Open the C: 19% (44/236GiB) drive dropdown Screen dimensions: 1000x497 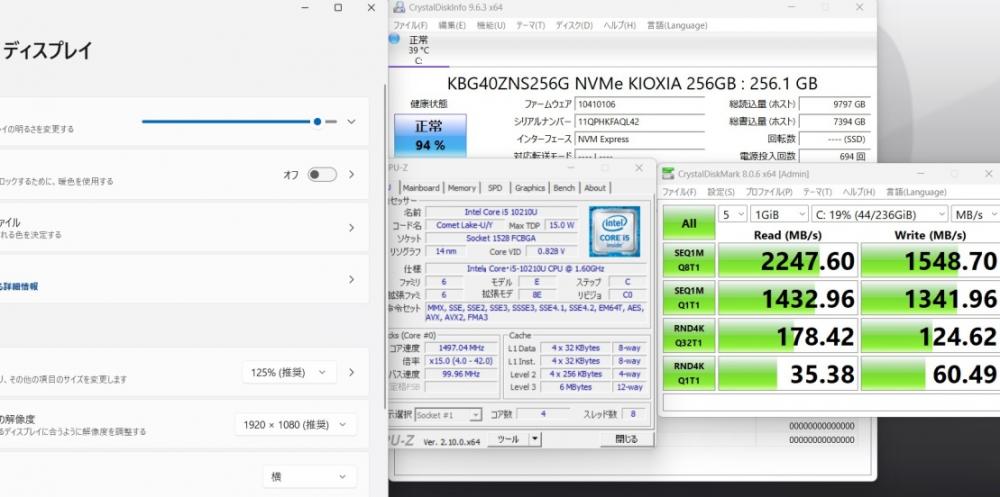[x=879, y=214]
